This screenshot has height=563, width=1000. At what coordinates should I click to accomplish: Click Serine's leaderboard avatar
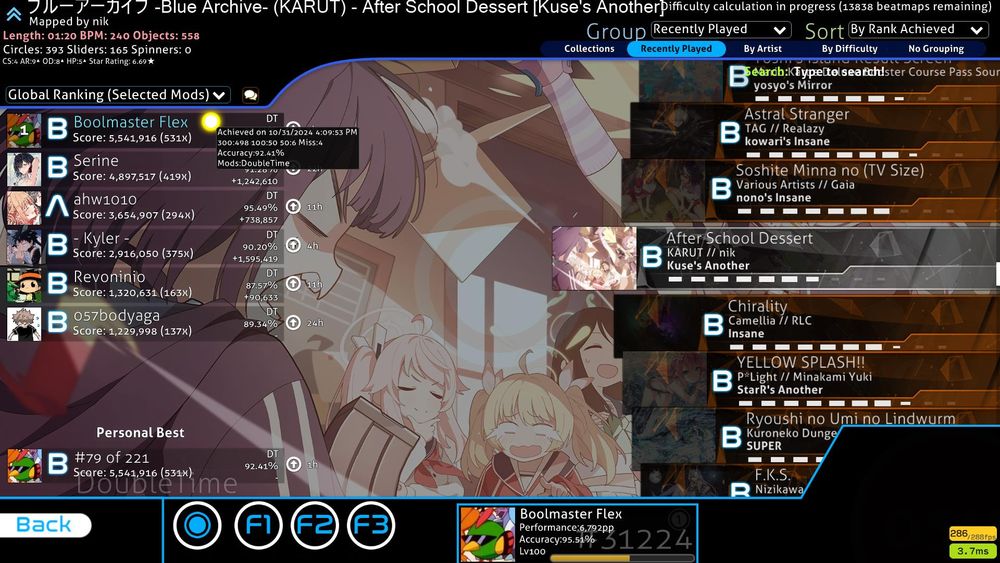click(24, 169)
